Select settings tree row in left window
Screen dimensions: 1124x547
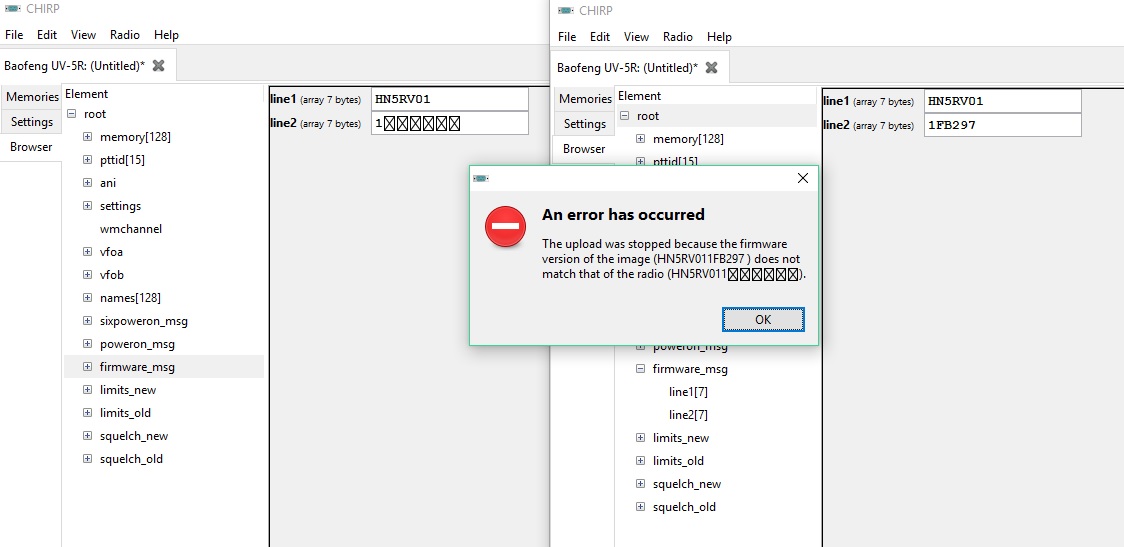(163, 206)
